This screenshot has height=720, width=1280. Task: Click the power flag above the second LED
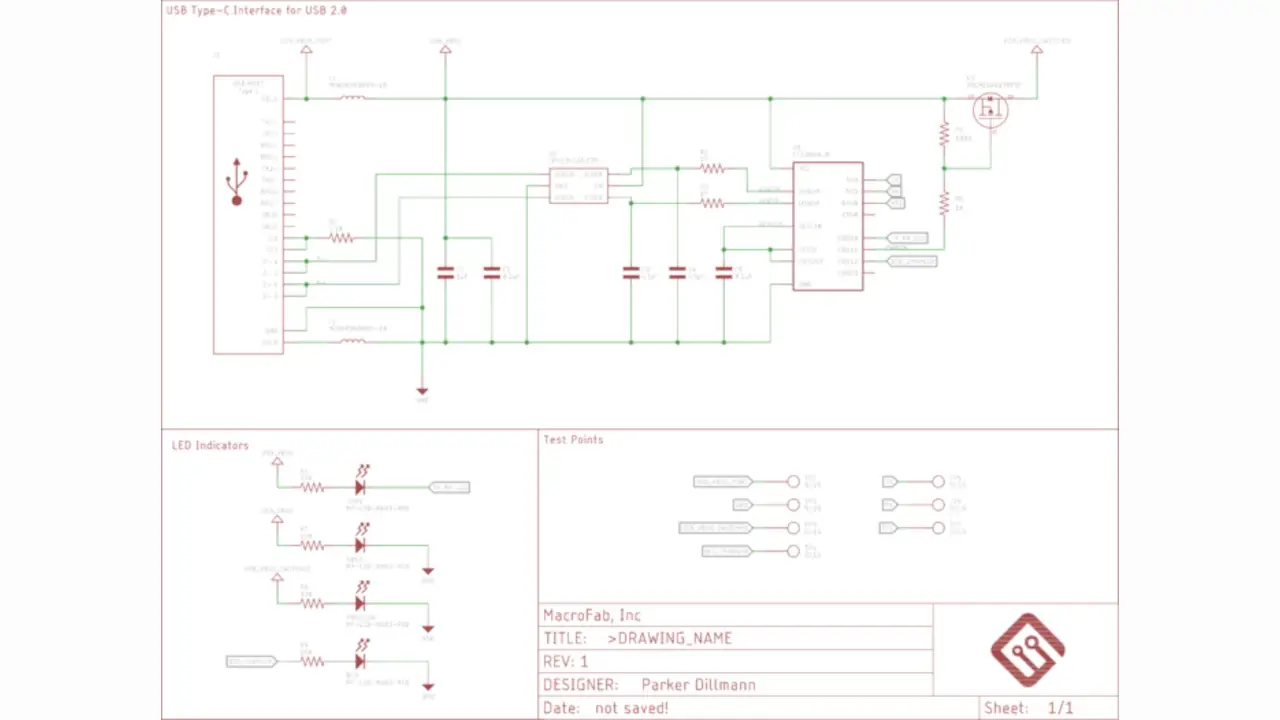(277, 521)
